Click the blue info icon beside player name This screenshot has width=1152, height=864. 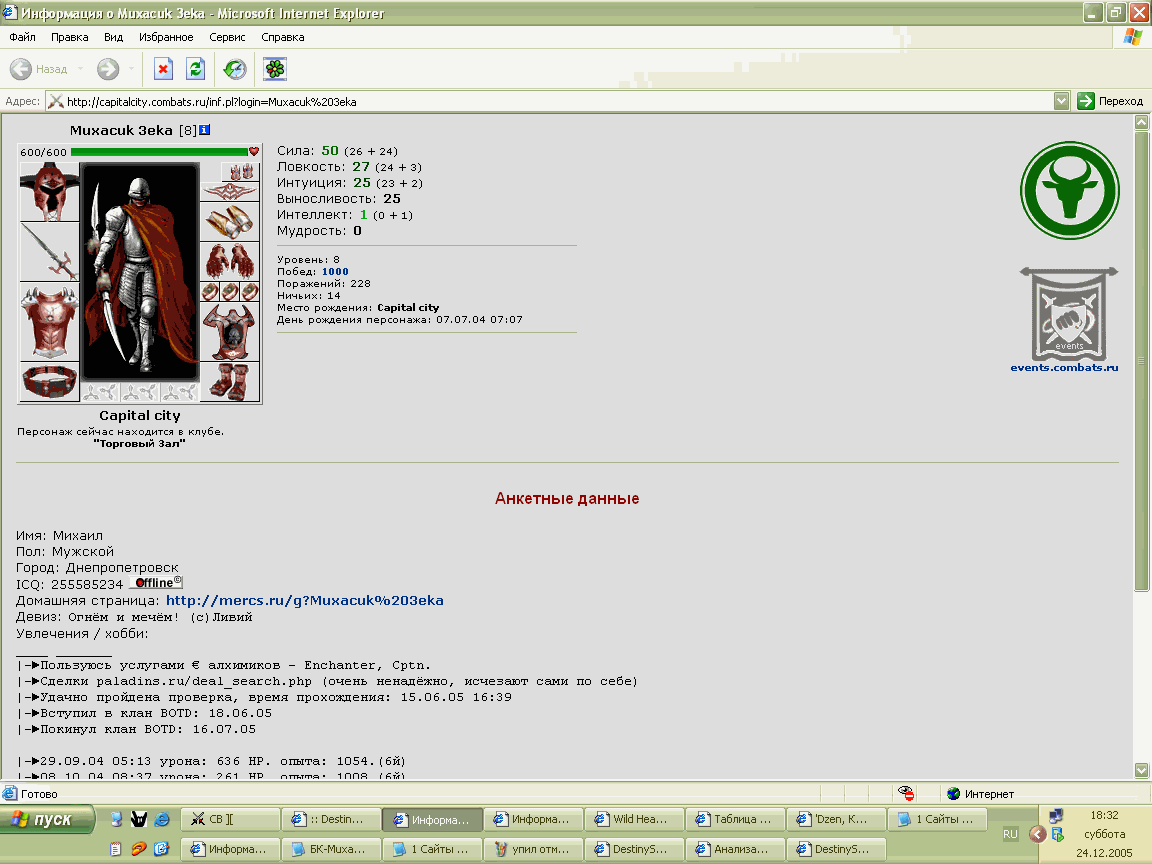coord(205,130)
